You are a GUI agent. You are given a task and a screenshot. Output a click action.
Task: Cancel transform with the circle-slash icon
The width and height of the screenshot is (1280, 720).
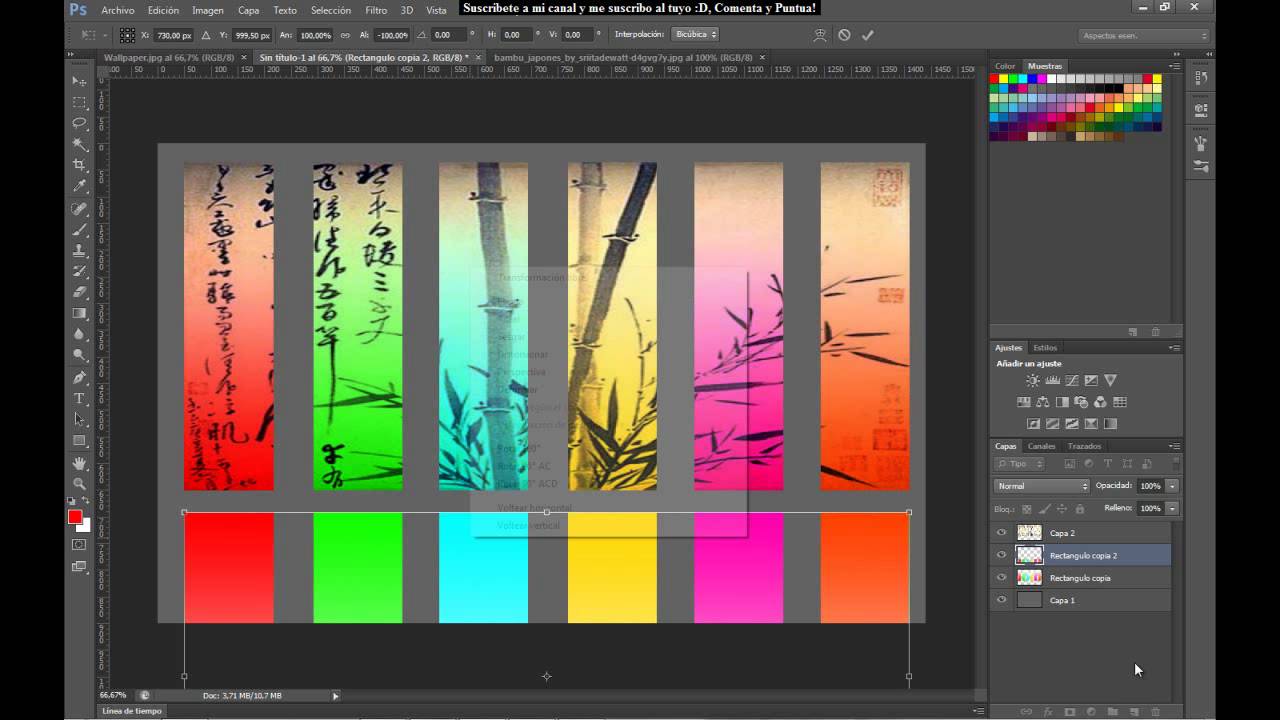point(844,35)
